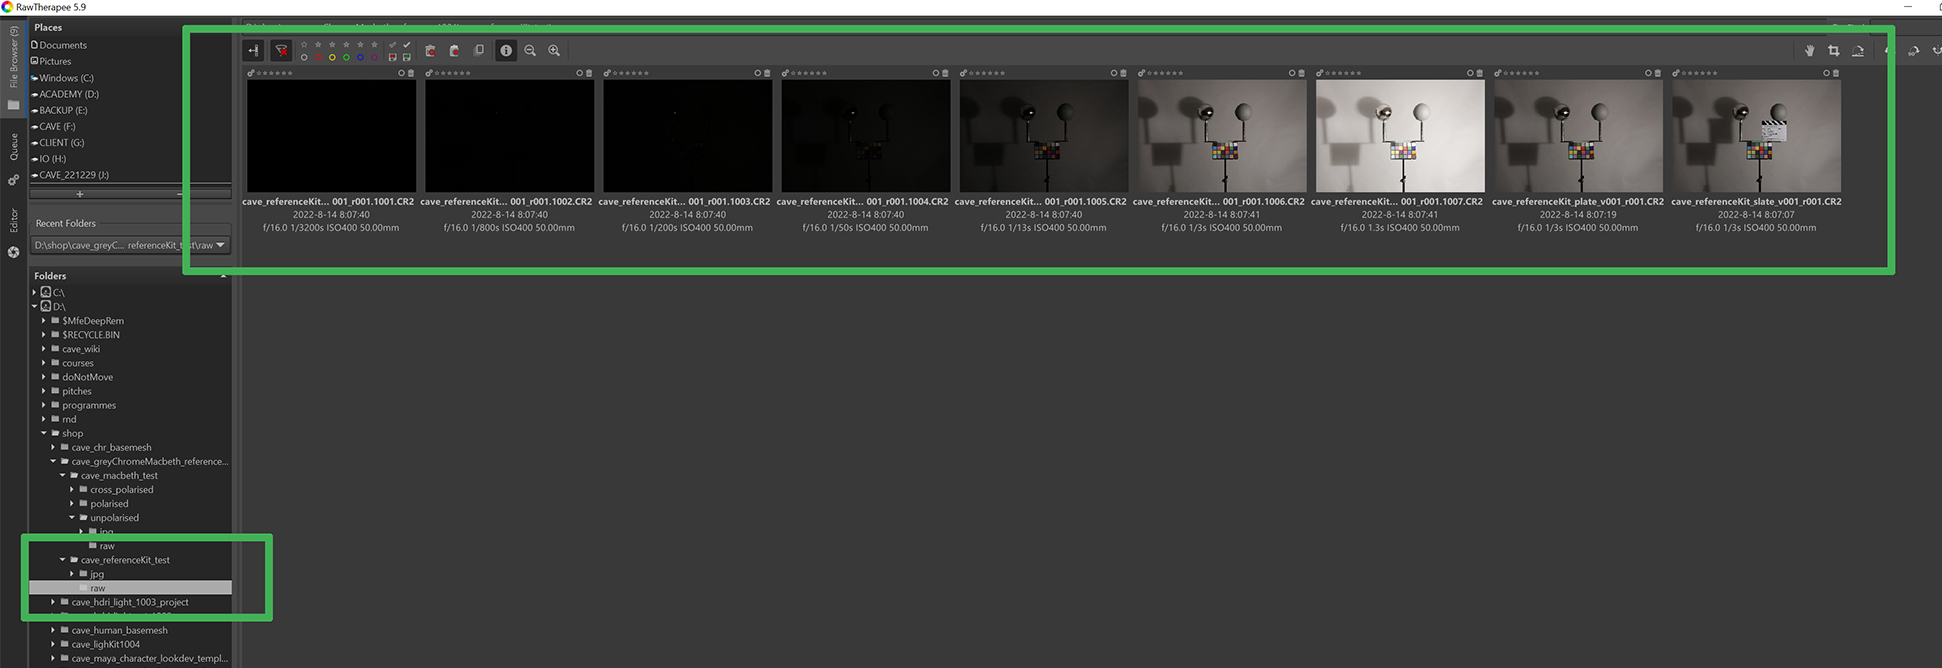1942x668 pixels.
Task: Show trash contents with the bin magnifier icon
Action: (431, 51)
